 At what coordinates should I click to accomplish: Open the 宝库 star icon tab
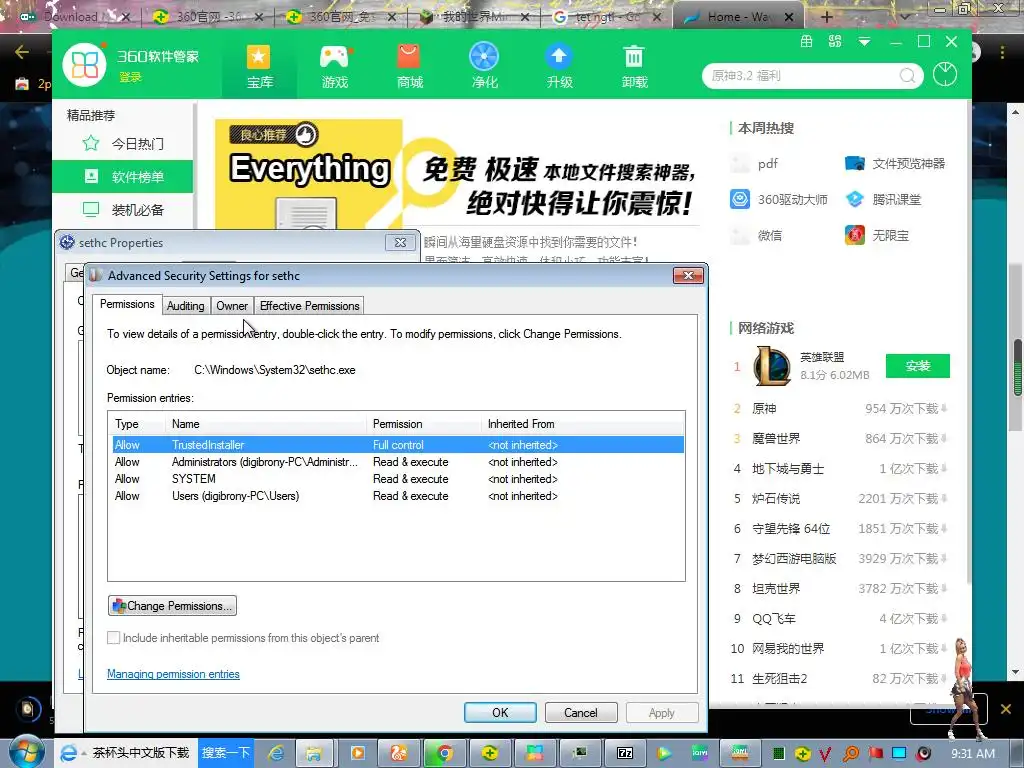(259, 67)
